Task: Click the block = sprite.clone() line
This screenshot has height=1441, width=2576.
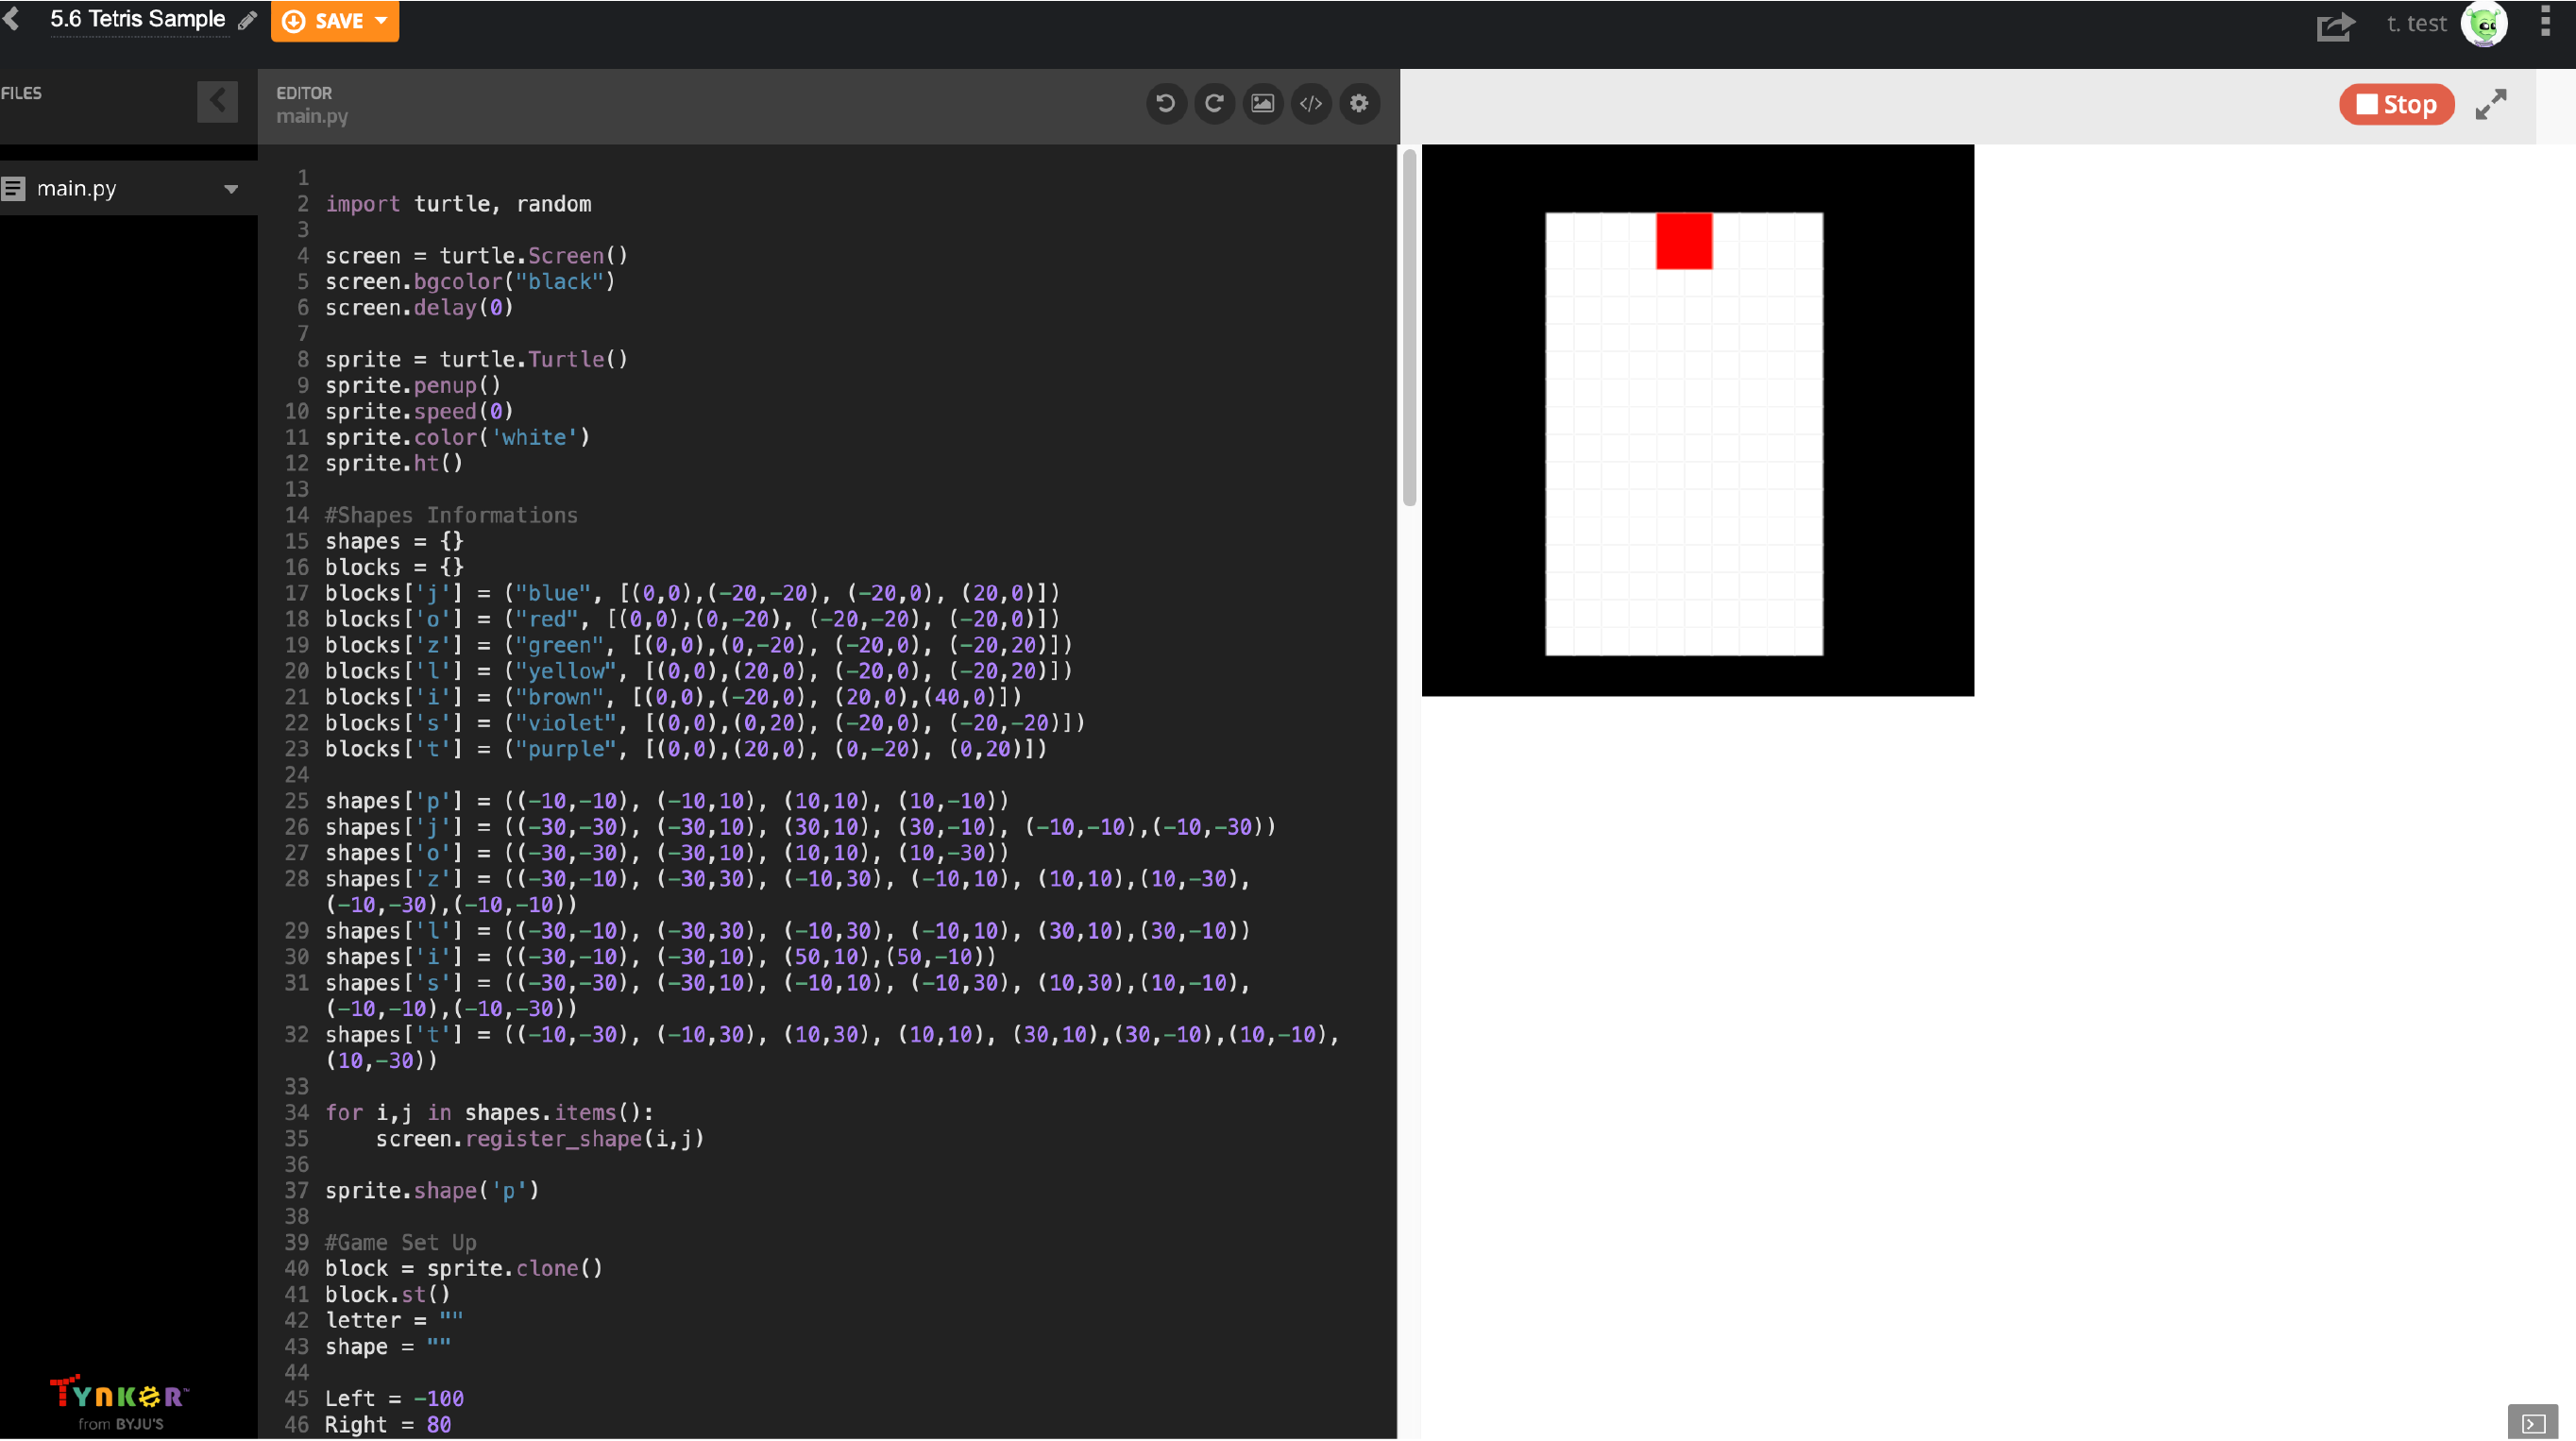Action: (x=464, y=1269)
